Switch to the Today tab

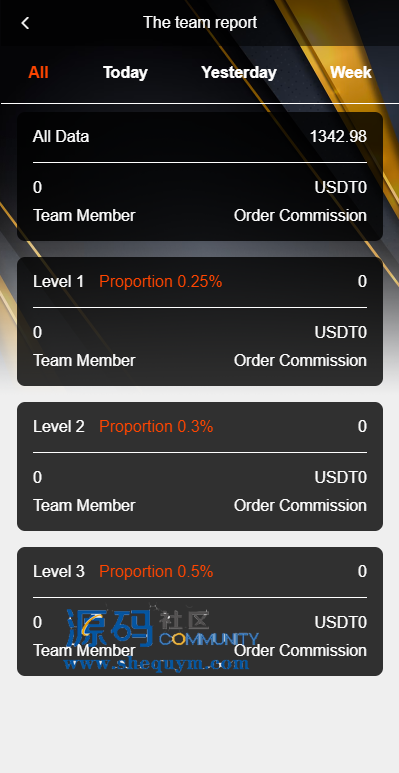point(125,72)
